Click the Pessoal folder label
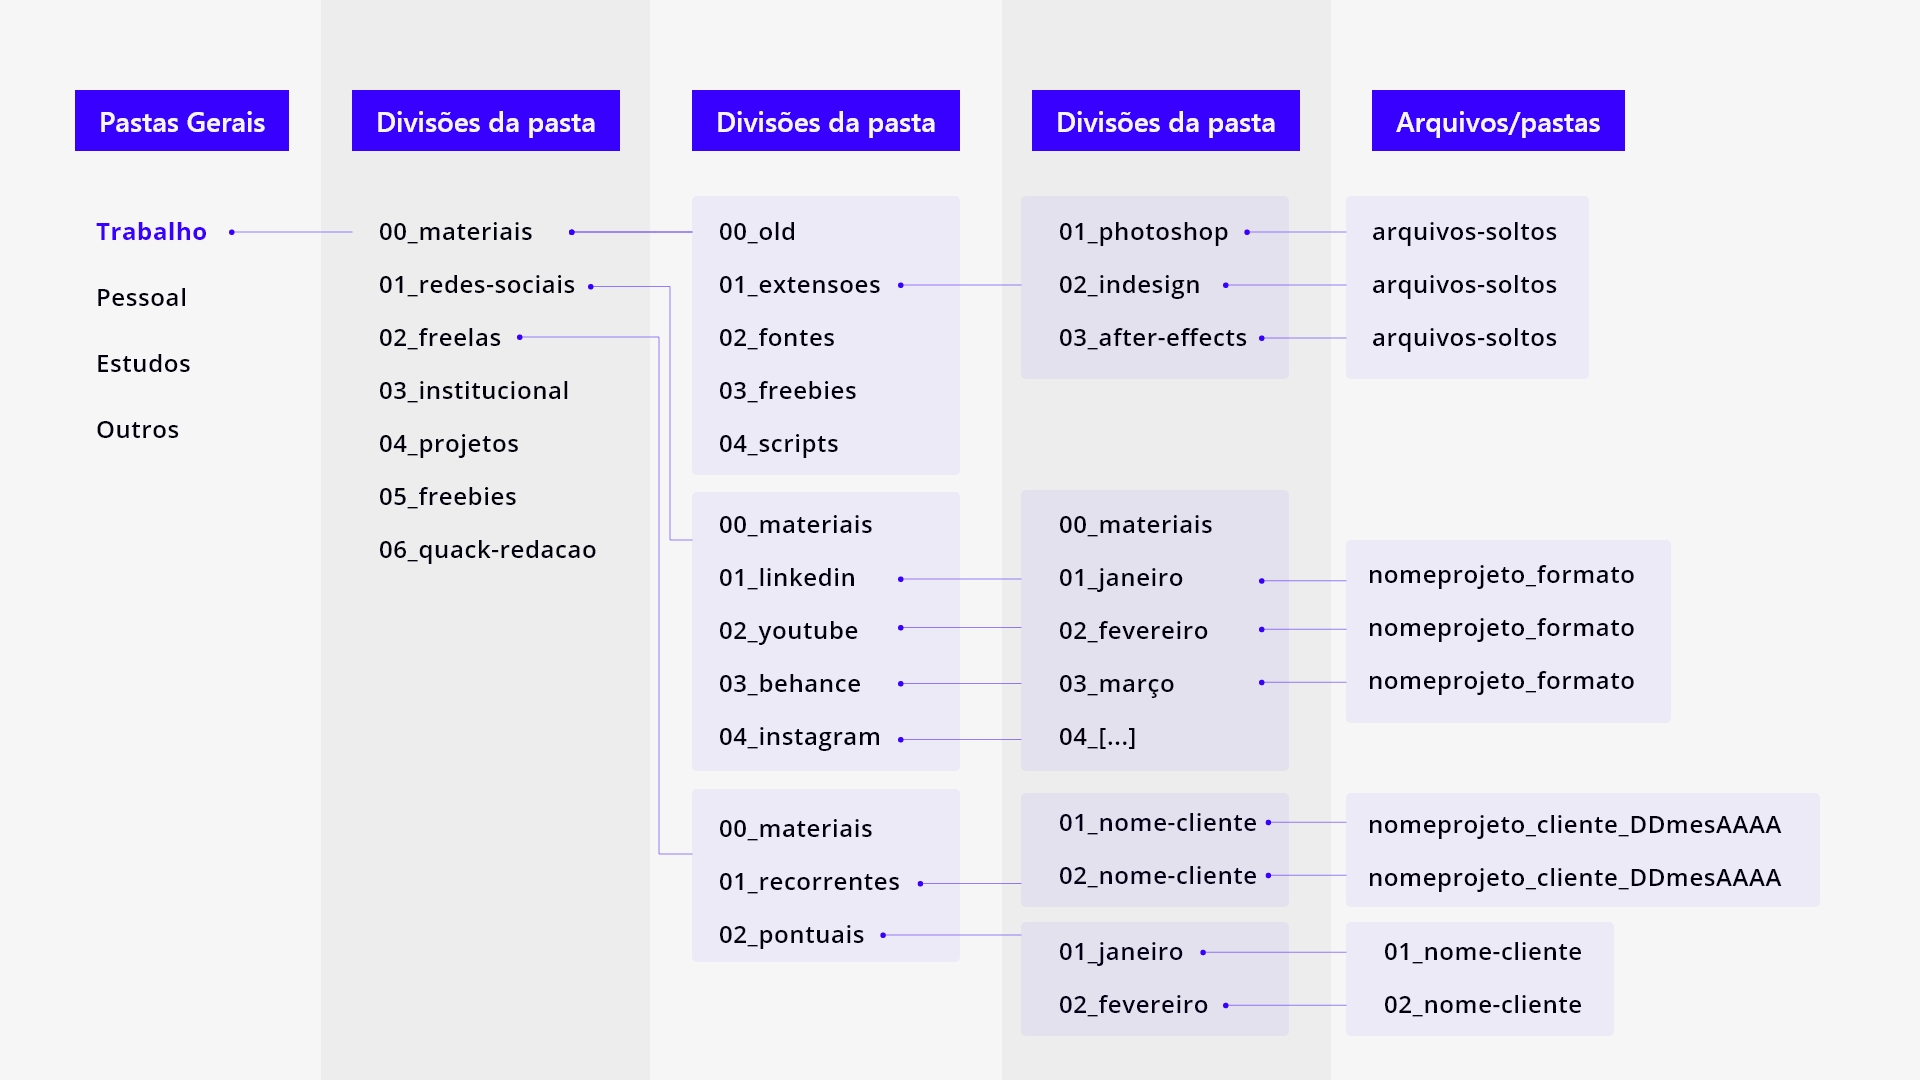The image size is (1920, 1080). point(141,298)
